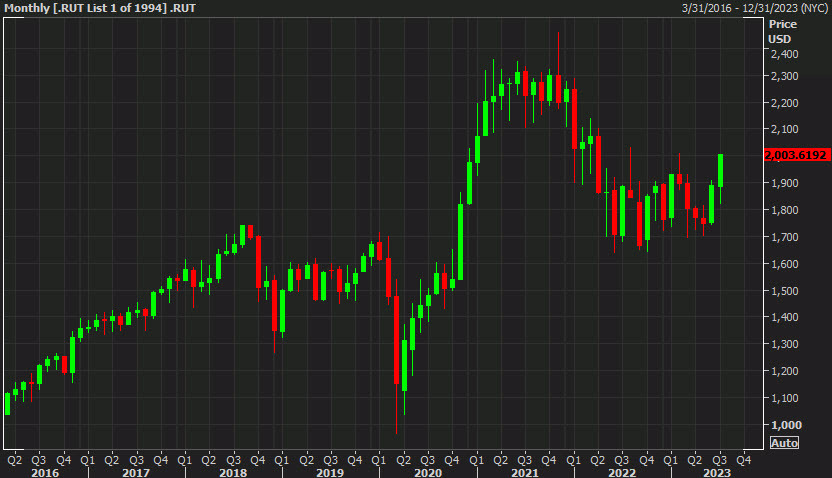Click the 2017 year label on time axis
The image size is (832, 478).
coord(136,472)
